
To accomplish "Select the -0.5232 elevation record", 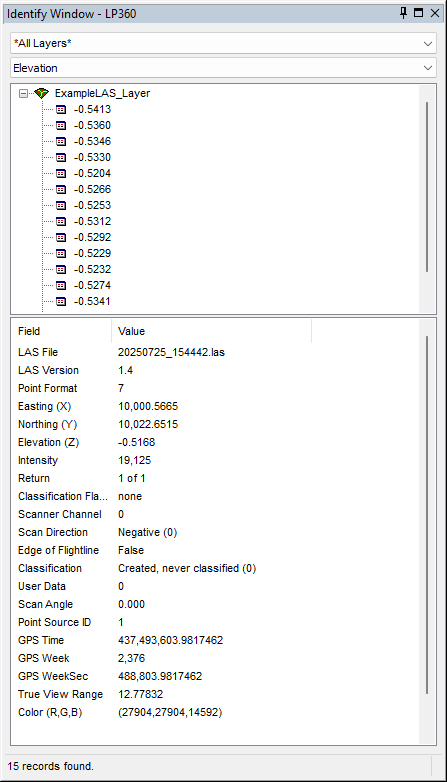I will pyautogui.click(x=92, y=269).
